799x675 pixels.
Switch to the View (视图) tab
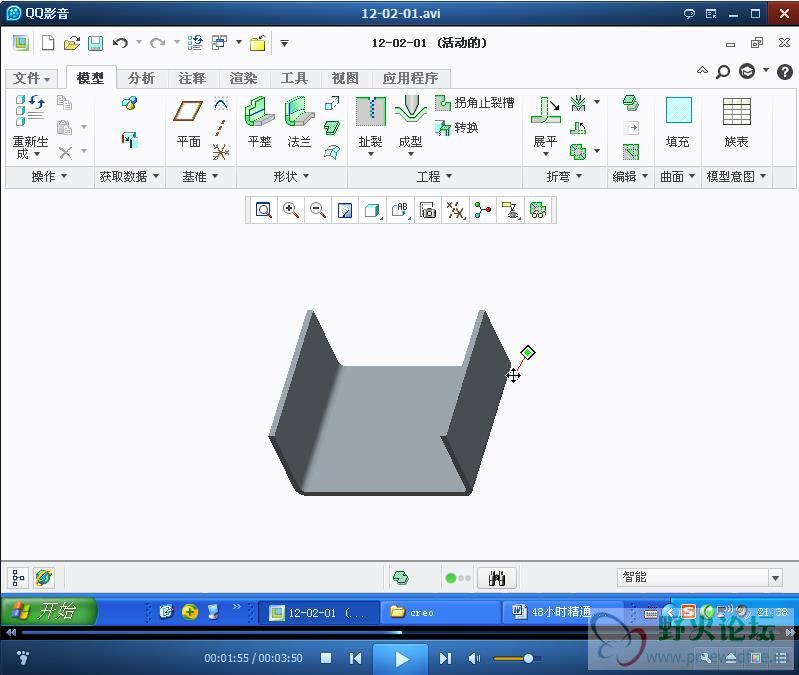point(345,78)
